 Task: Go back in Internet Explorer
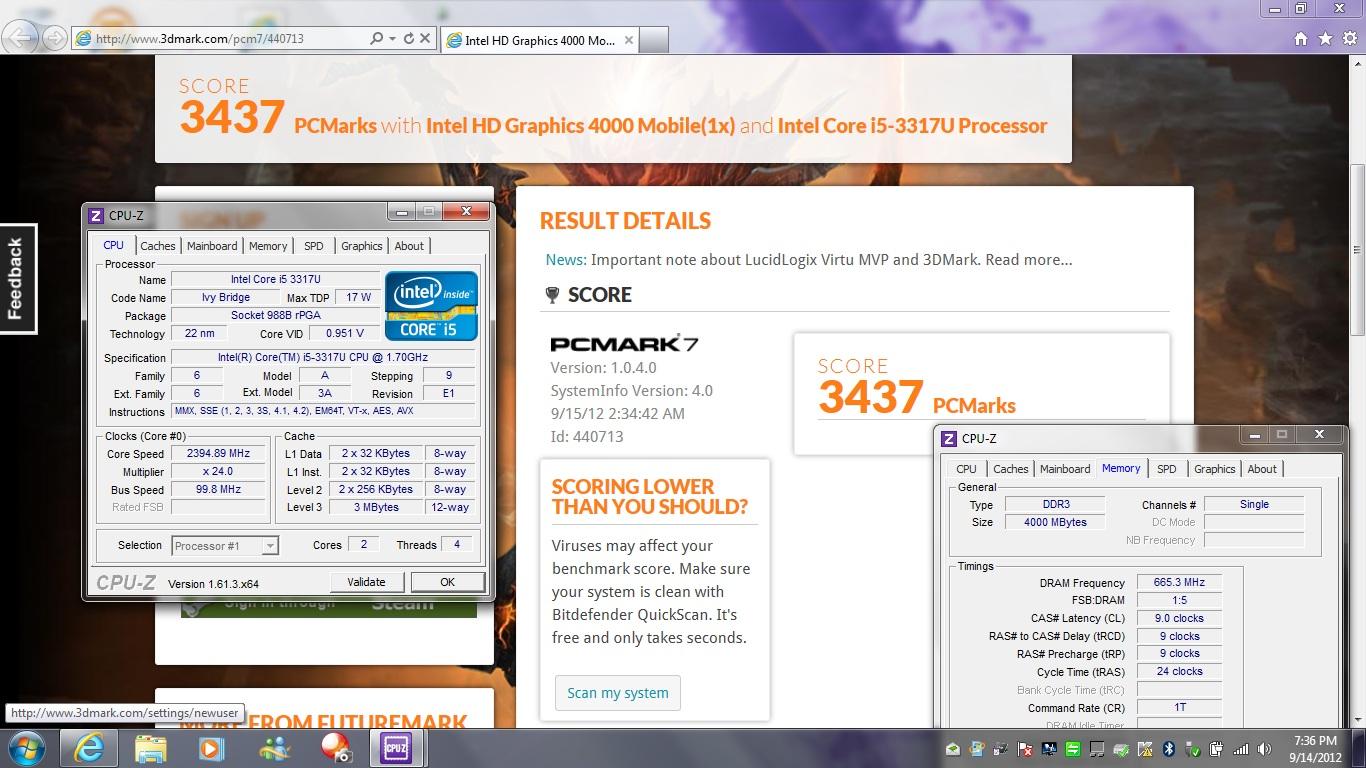[x=21, y=38]
